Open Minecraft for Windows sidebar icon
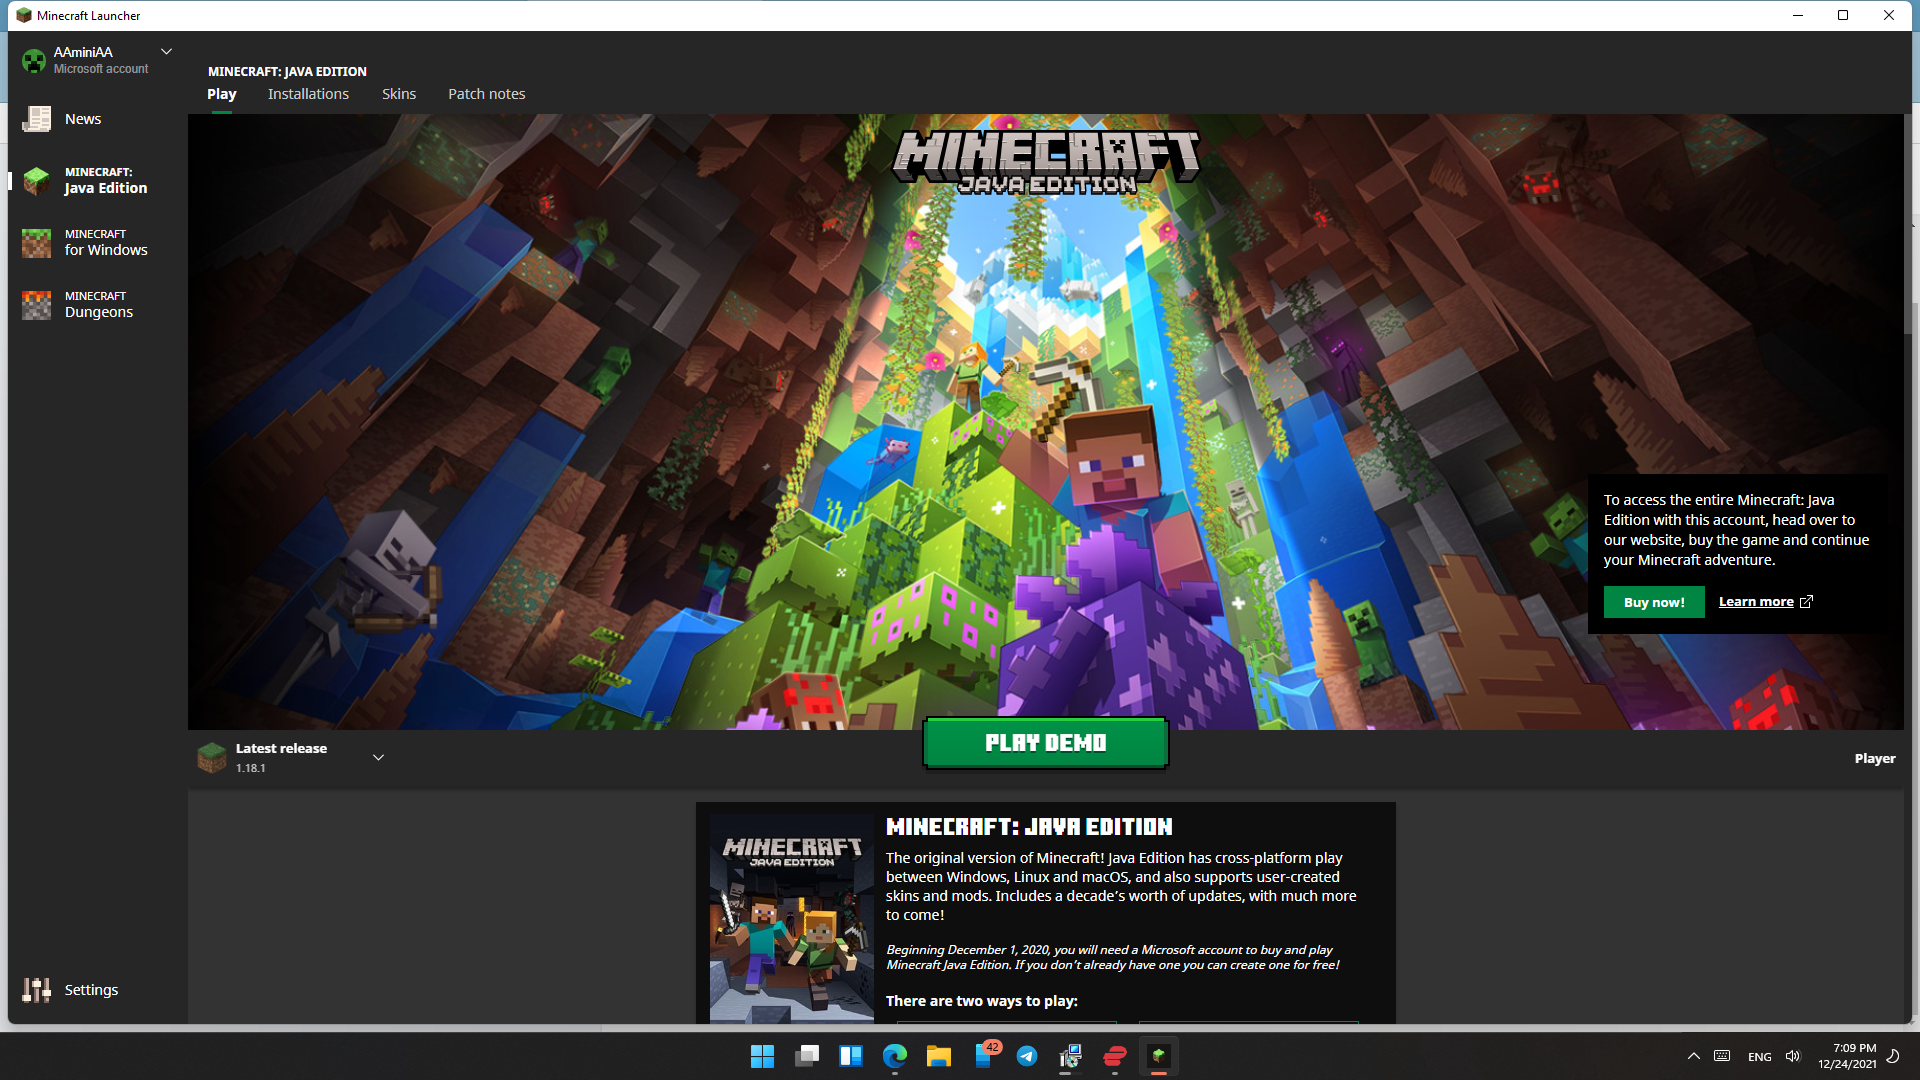The height and width of the screenshot is (1080, 1920). (37, 243)
